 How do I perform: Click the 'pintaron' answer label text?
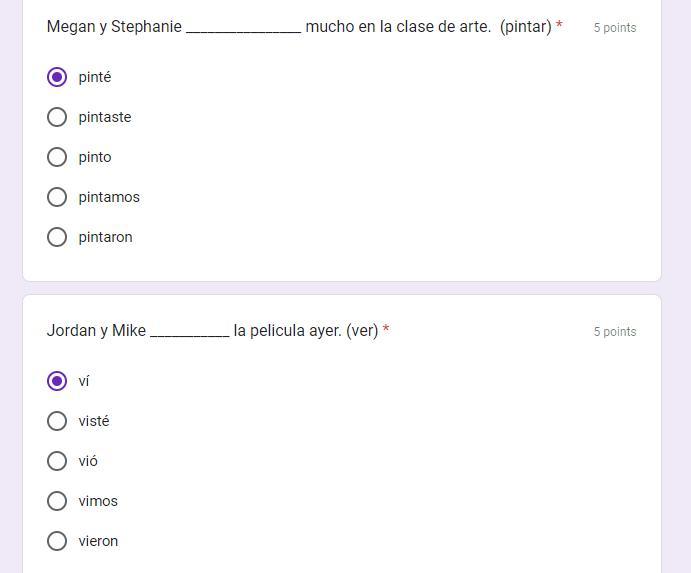[x=105, y=237]
